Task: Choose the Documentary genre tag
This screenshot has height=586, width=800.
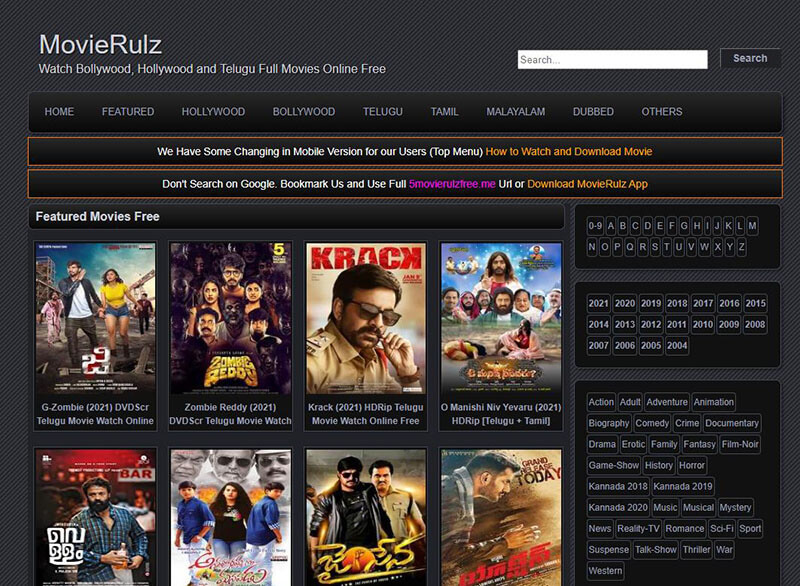Action: [732, 423]
